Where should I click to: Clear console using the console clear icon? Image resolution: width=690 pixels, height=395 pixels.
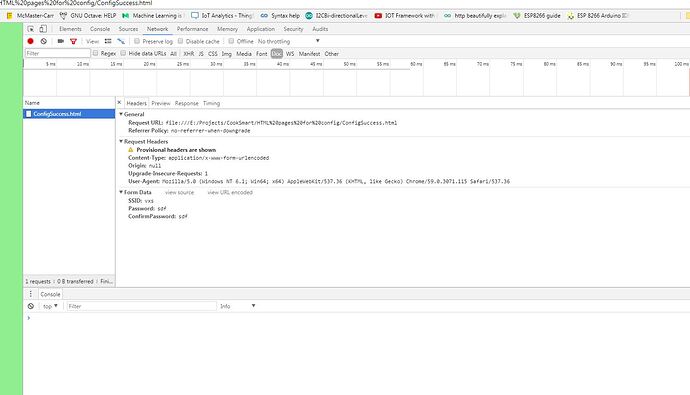tap(31, 306)
